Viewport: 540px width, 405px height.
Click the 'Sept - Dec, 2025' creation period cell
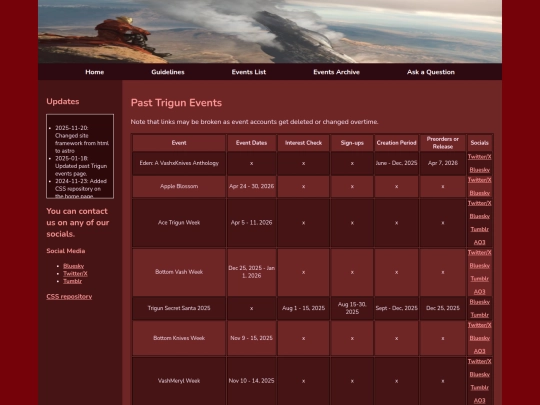pyautogui.click(x=396, y=308)
